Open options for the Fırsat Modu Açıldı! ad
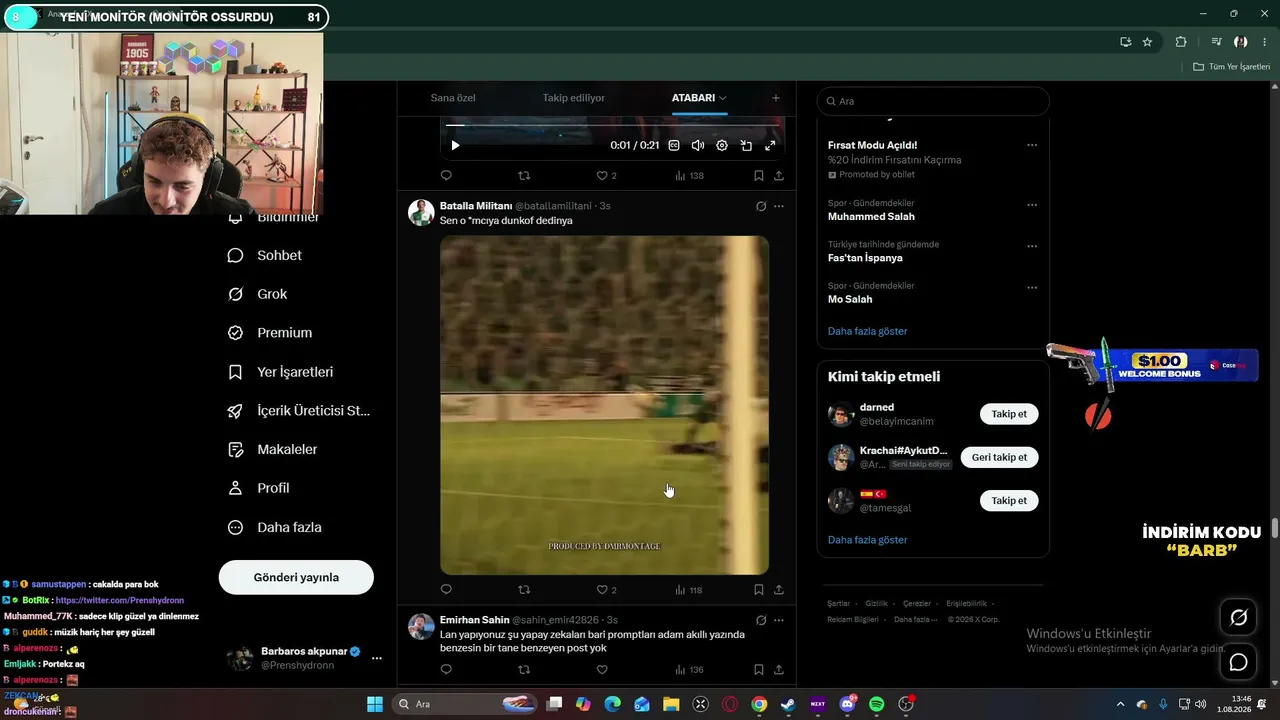The width and height of the screenshot is (1280, 720). tap(1032, 145)
